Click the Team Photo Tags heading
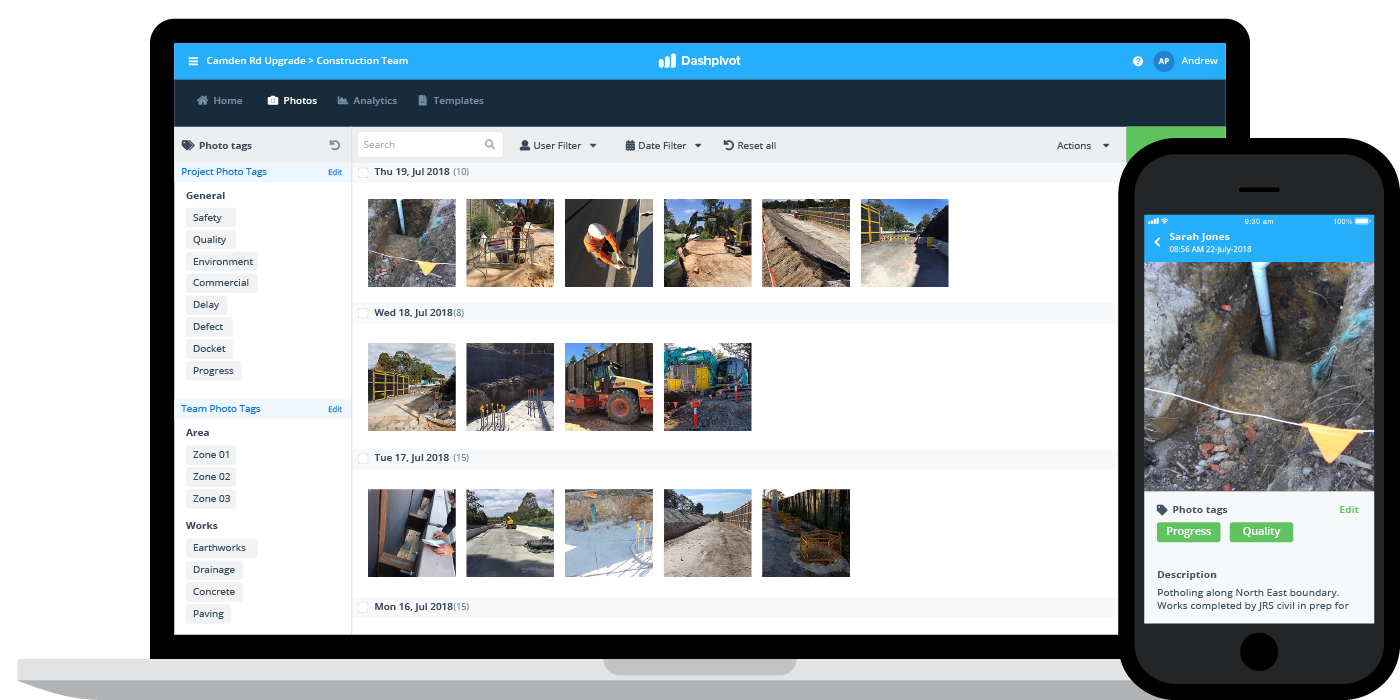This screenshot has height=700, width=1400. tap(221, 409)
